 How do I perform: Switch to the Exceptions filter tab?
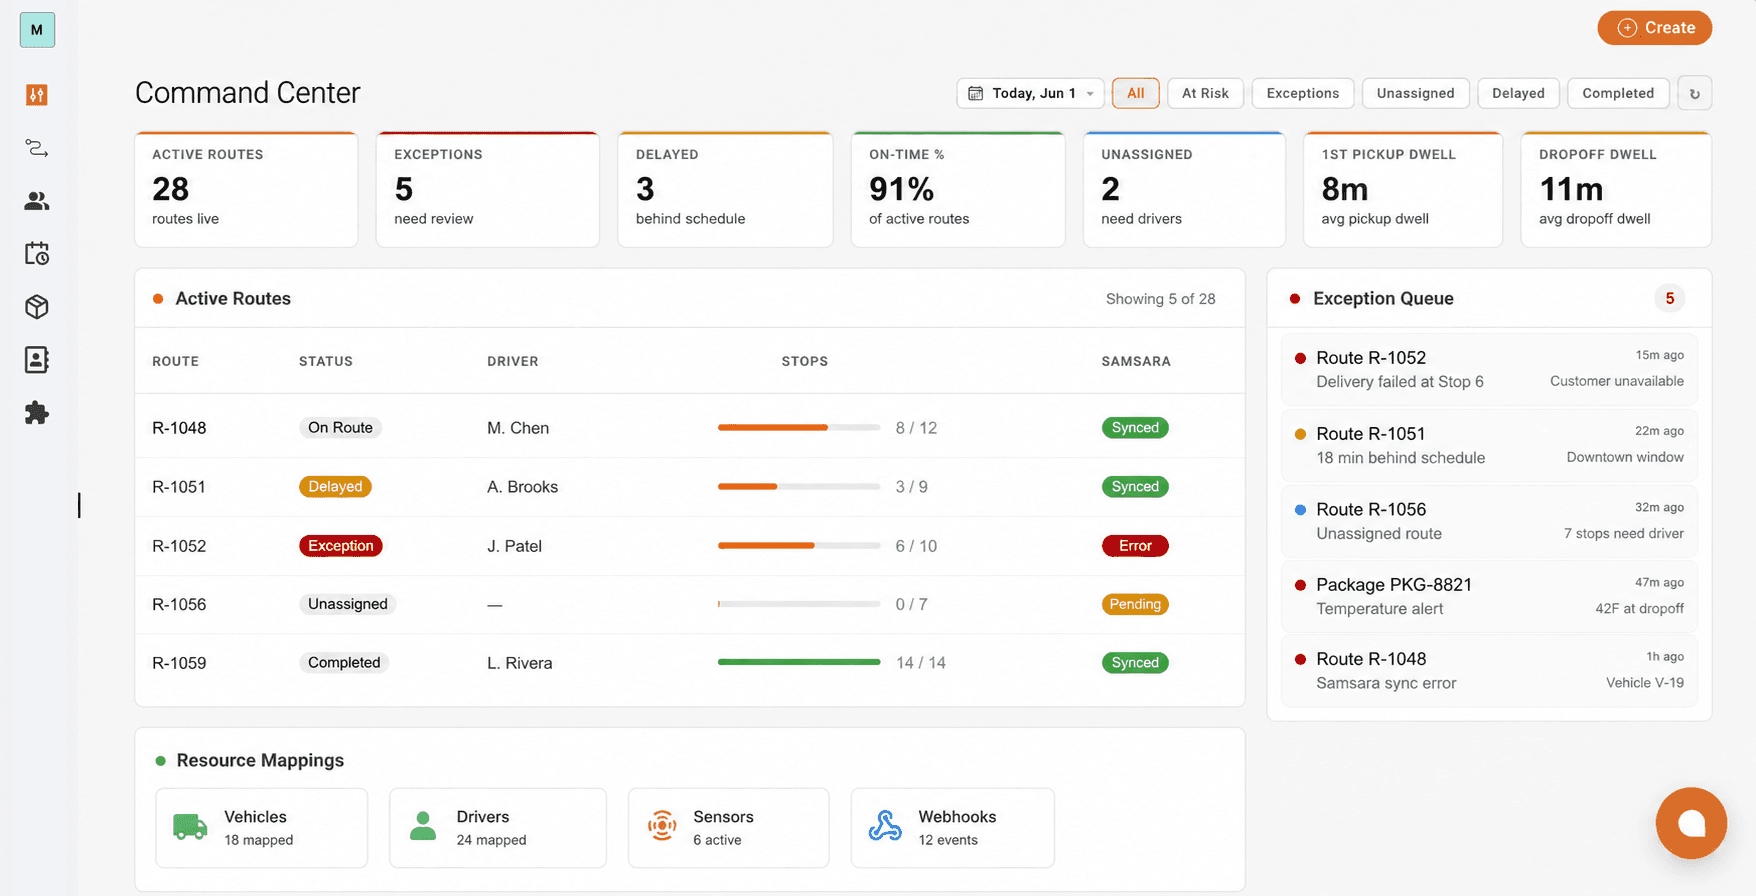coord(1302,93)
